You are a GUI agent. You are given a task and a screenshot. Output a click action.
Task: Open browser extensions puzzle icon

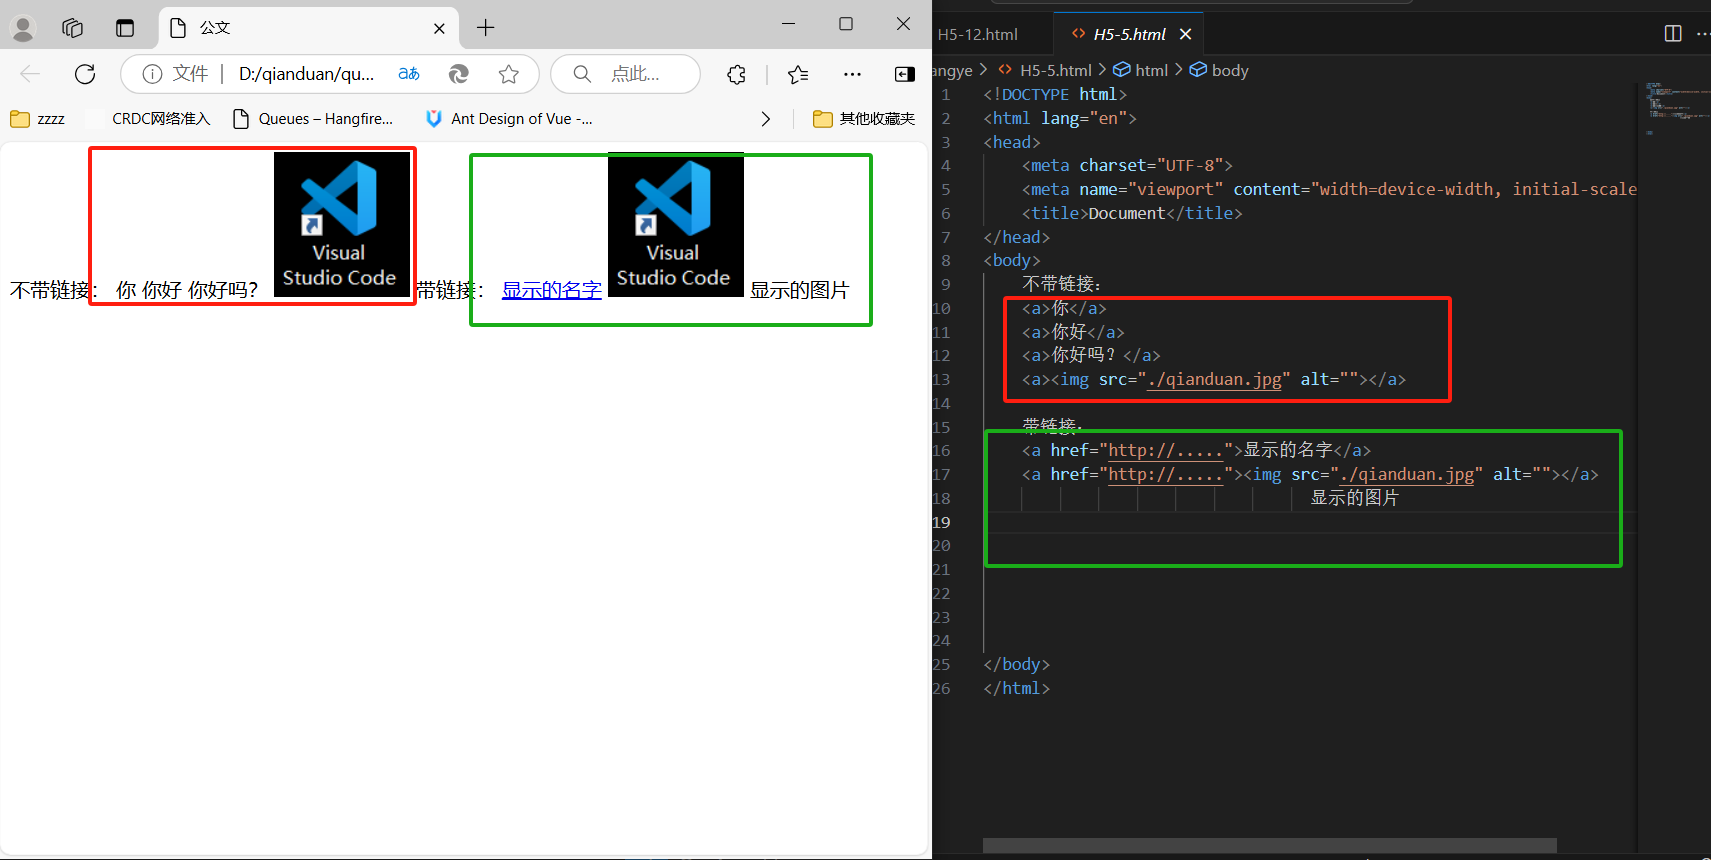click(737, 74)
